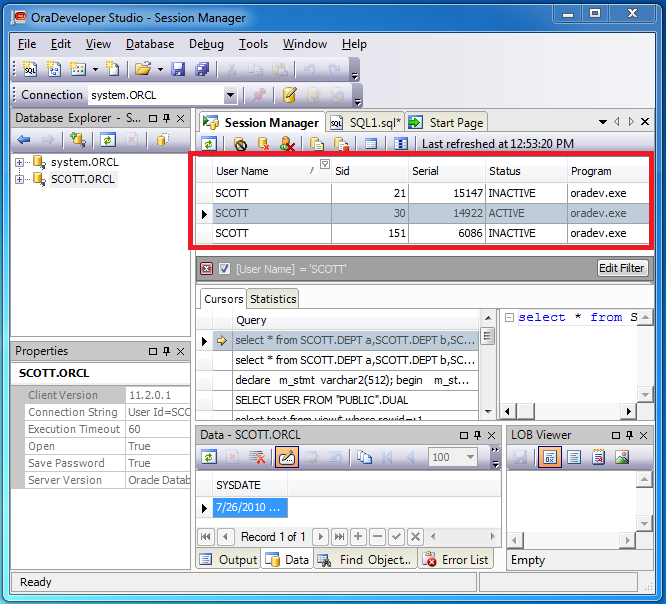The image size is (666, 604).
Task: Open document tabs list dropdown arrow
Action: click(x=603, y=122)
